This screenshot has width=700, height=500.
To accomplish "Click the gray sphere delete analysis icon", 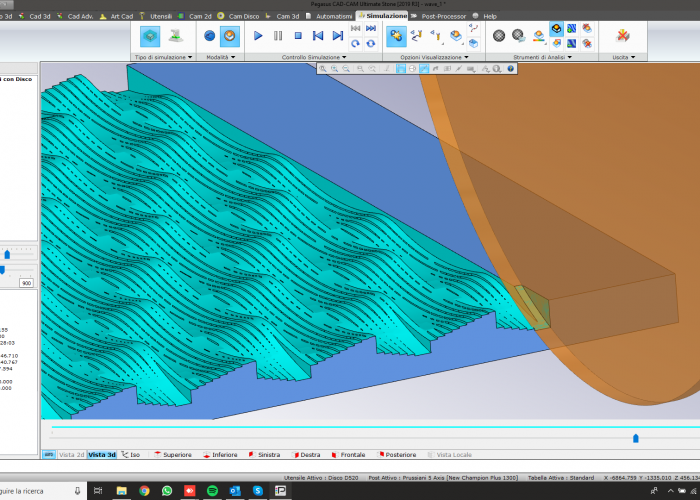I will (x=587, y=44).
